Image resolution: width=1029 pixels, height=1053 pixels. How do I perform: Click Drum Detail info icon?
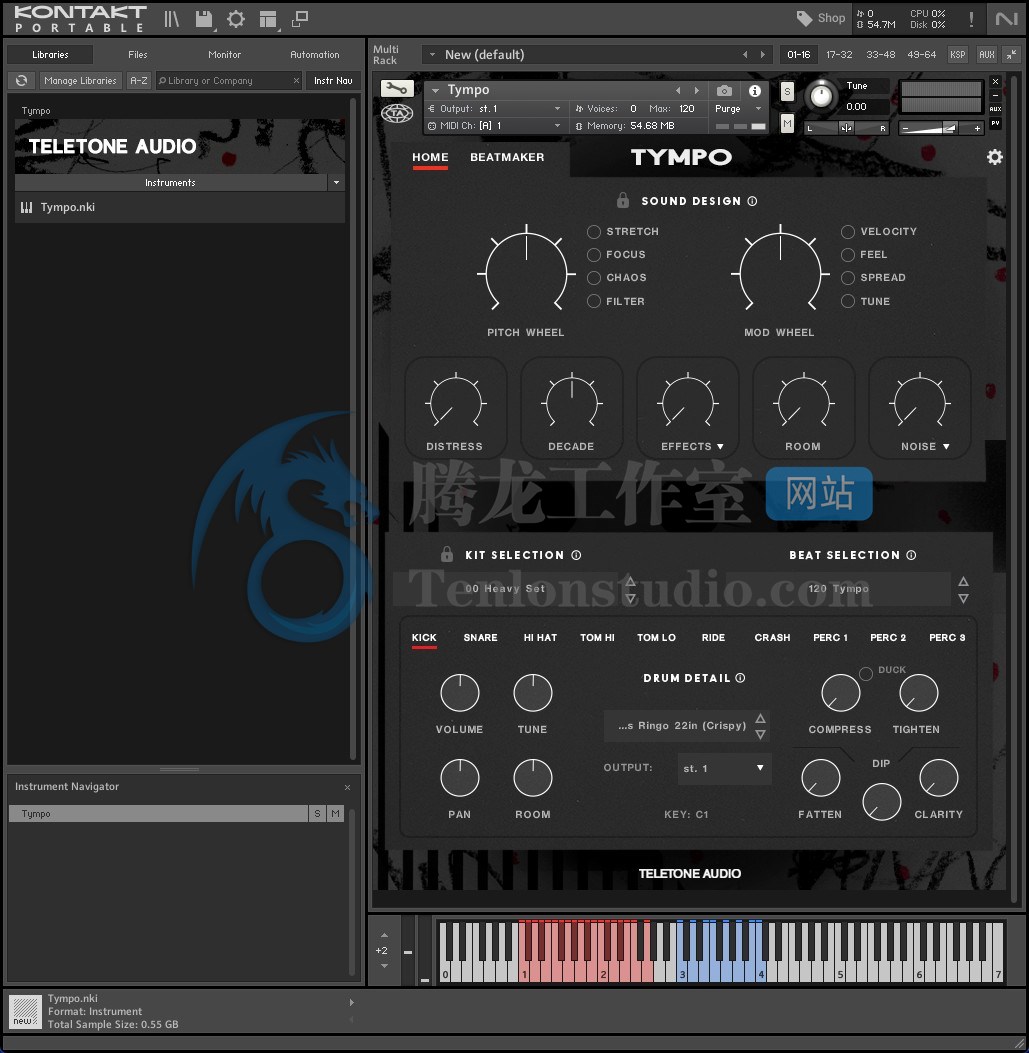(x=740, y=678)
